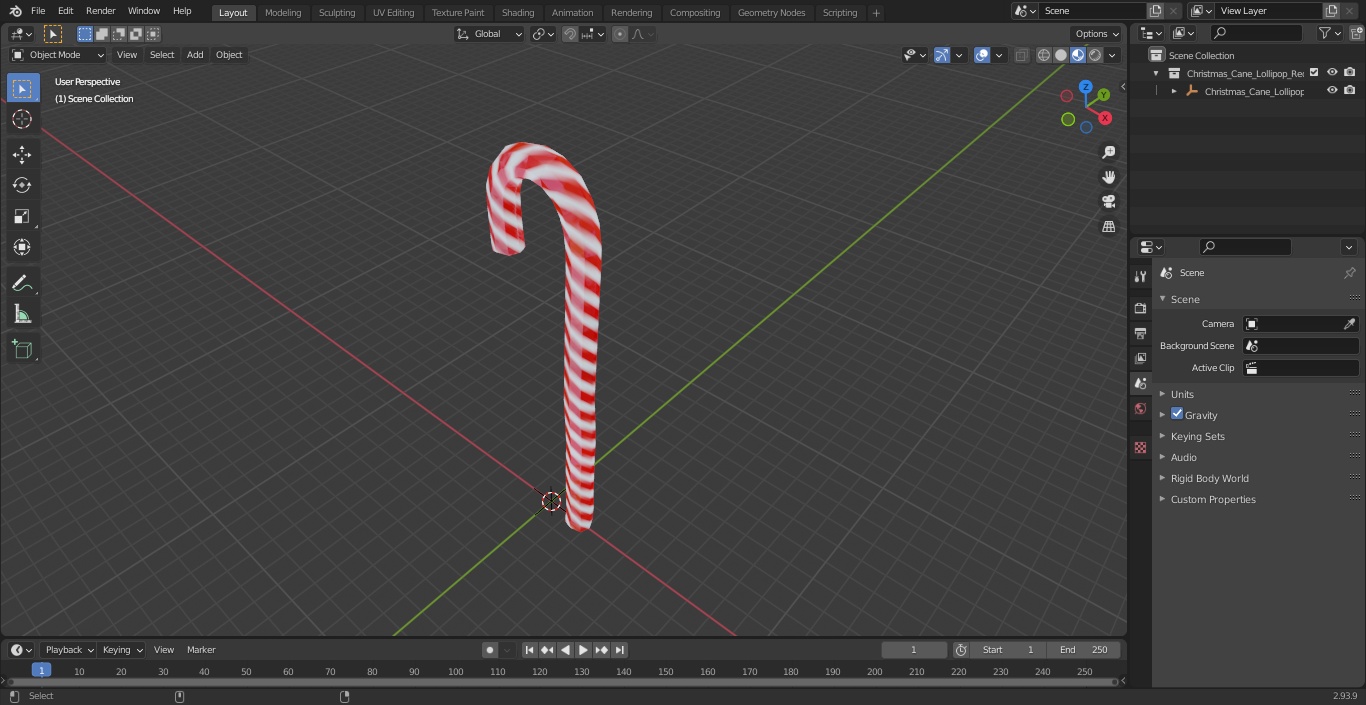This screenshot has height=705, width=1366.
Task: Hide the Christmas_Cane_Lollipop object with eye icon
Action: tap(1332, 91)
